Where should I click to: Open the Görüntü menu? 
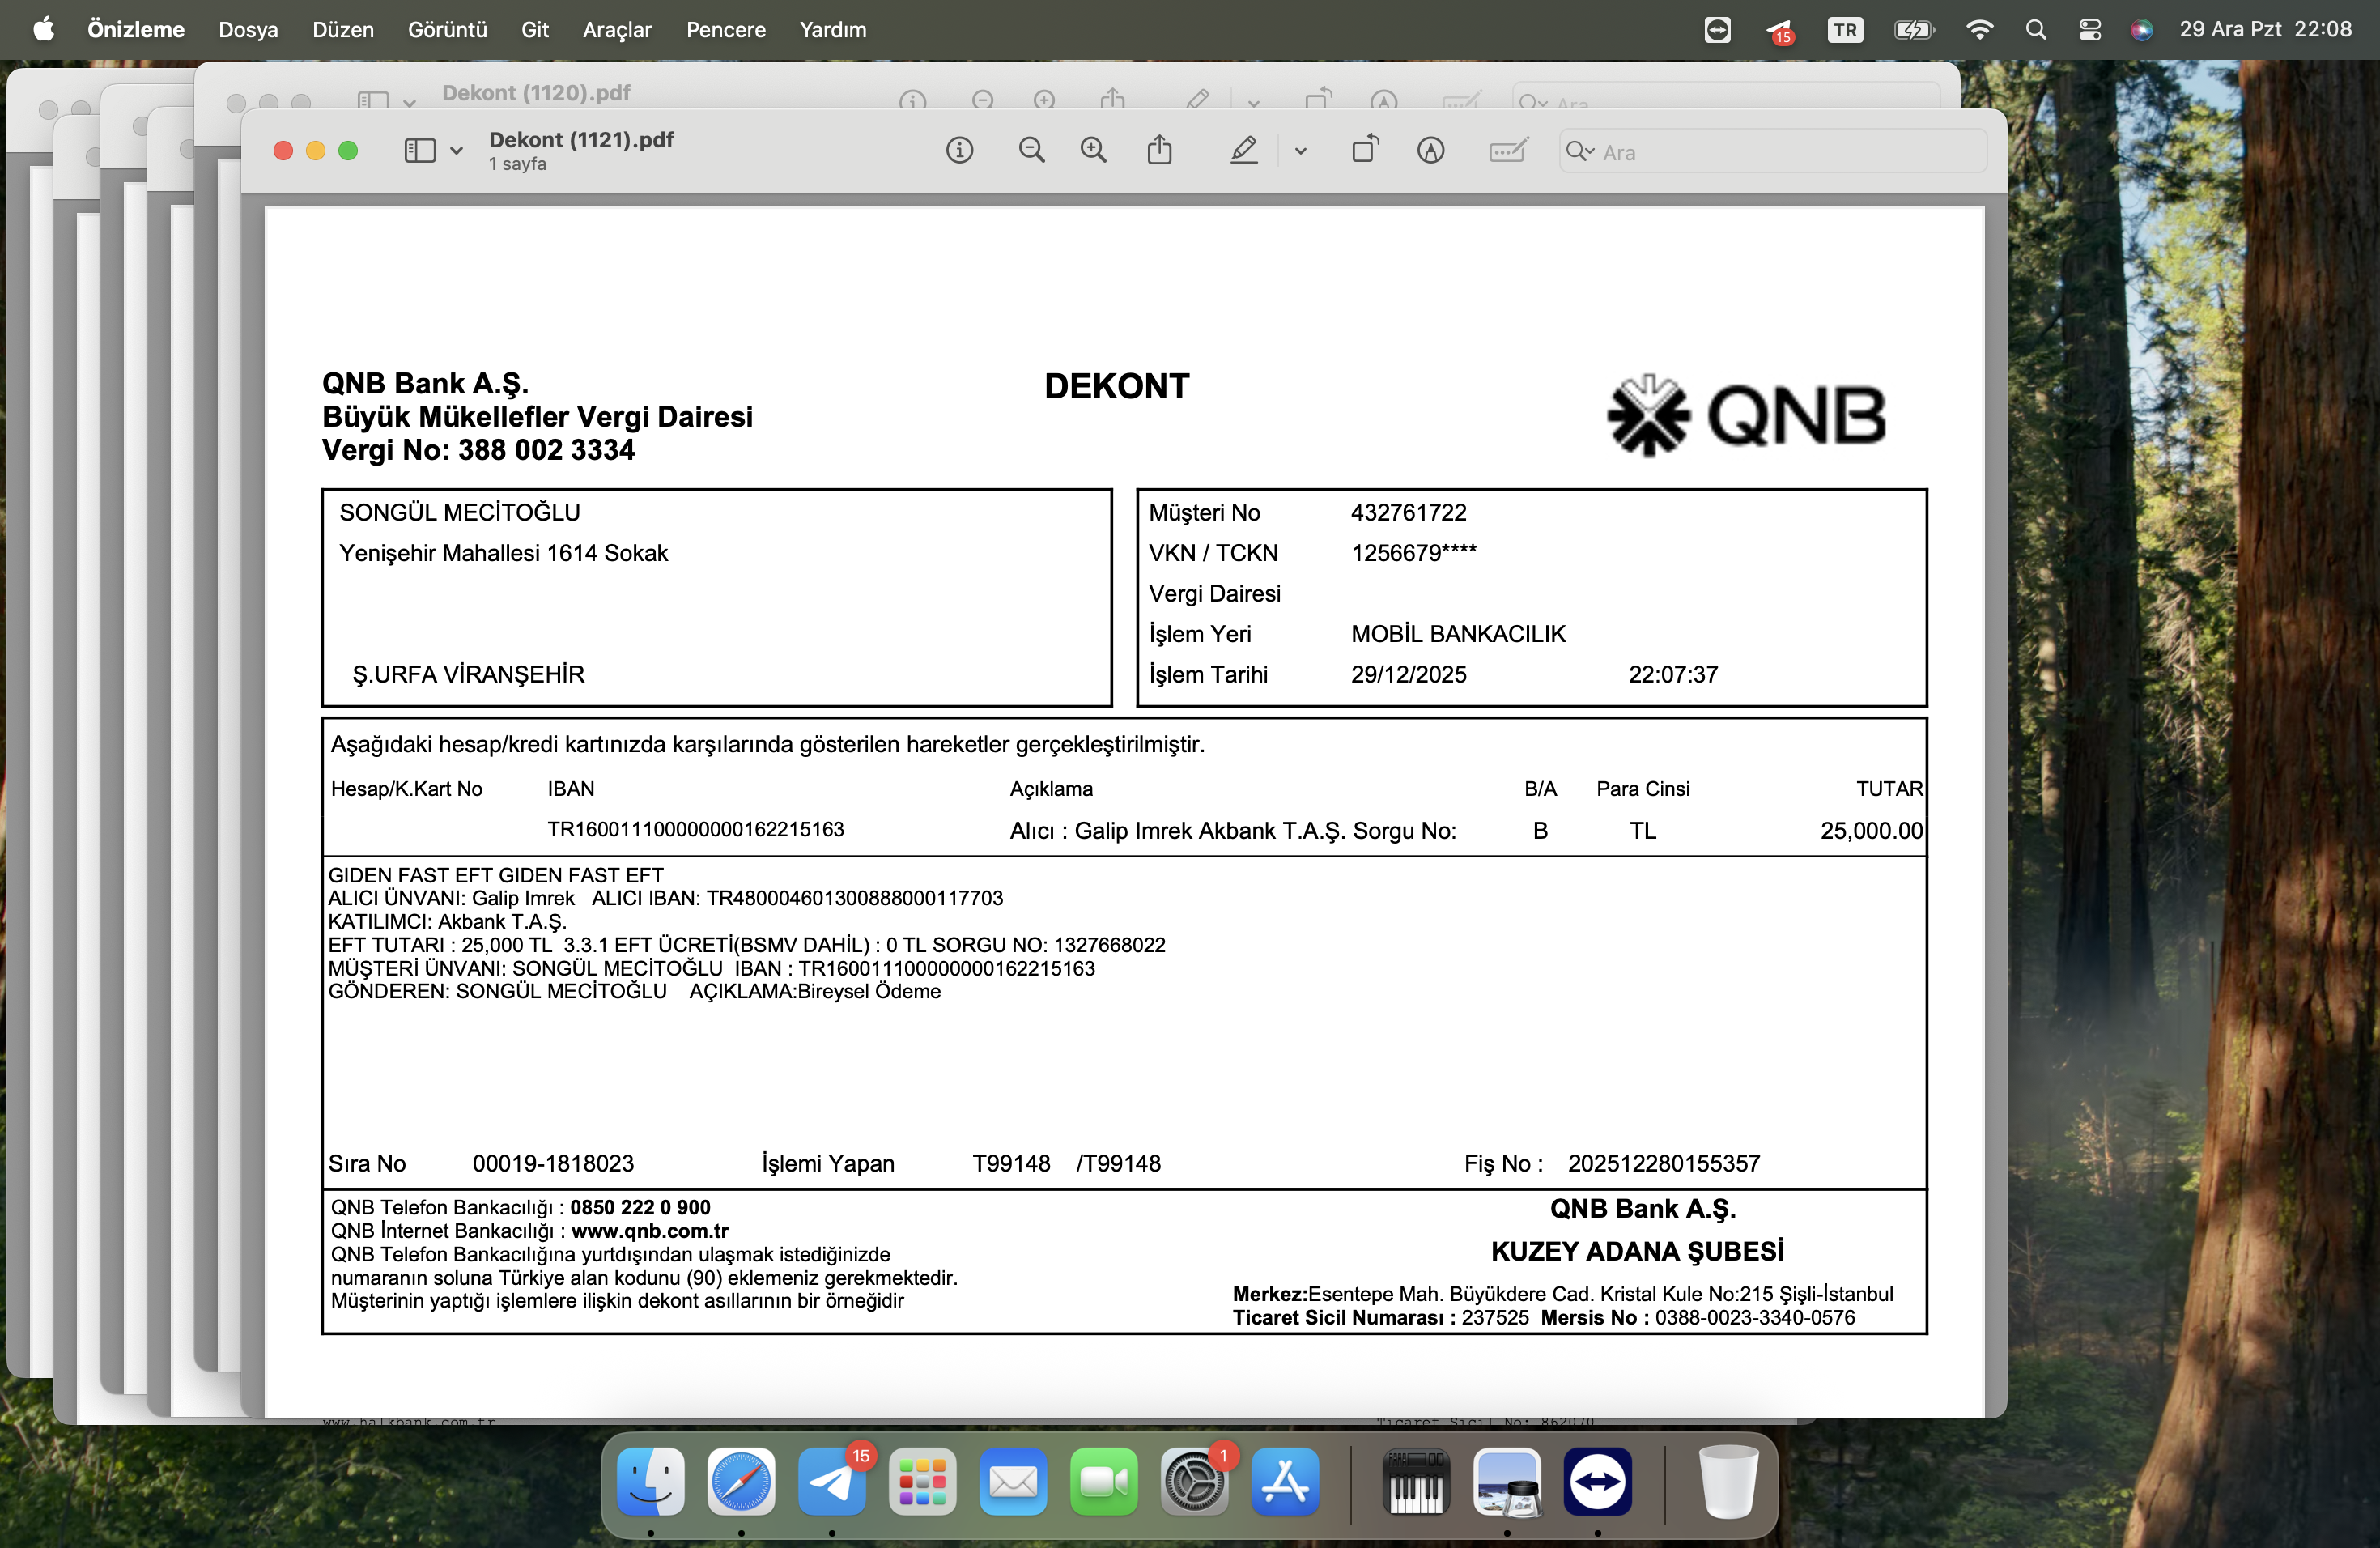pos(447,30)
